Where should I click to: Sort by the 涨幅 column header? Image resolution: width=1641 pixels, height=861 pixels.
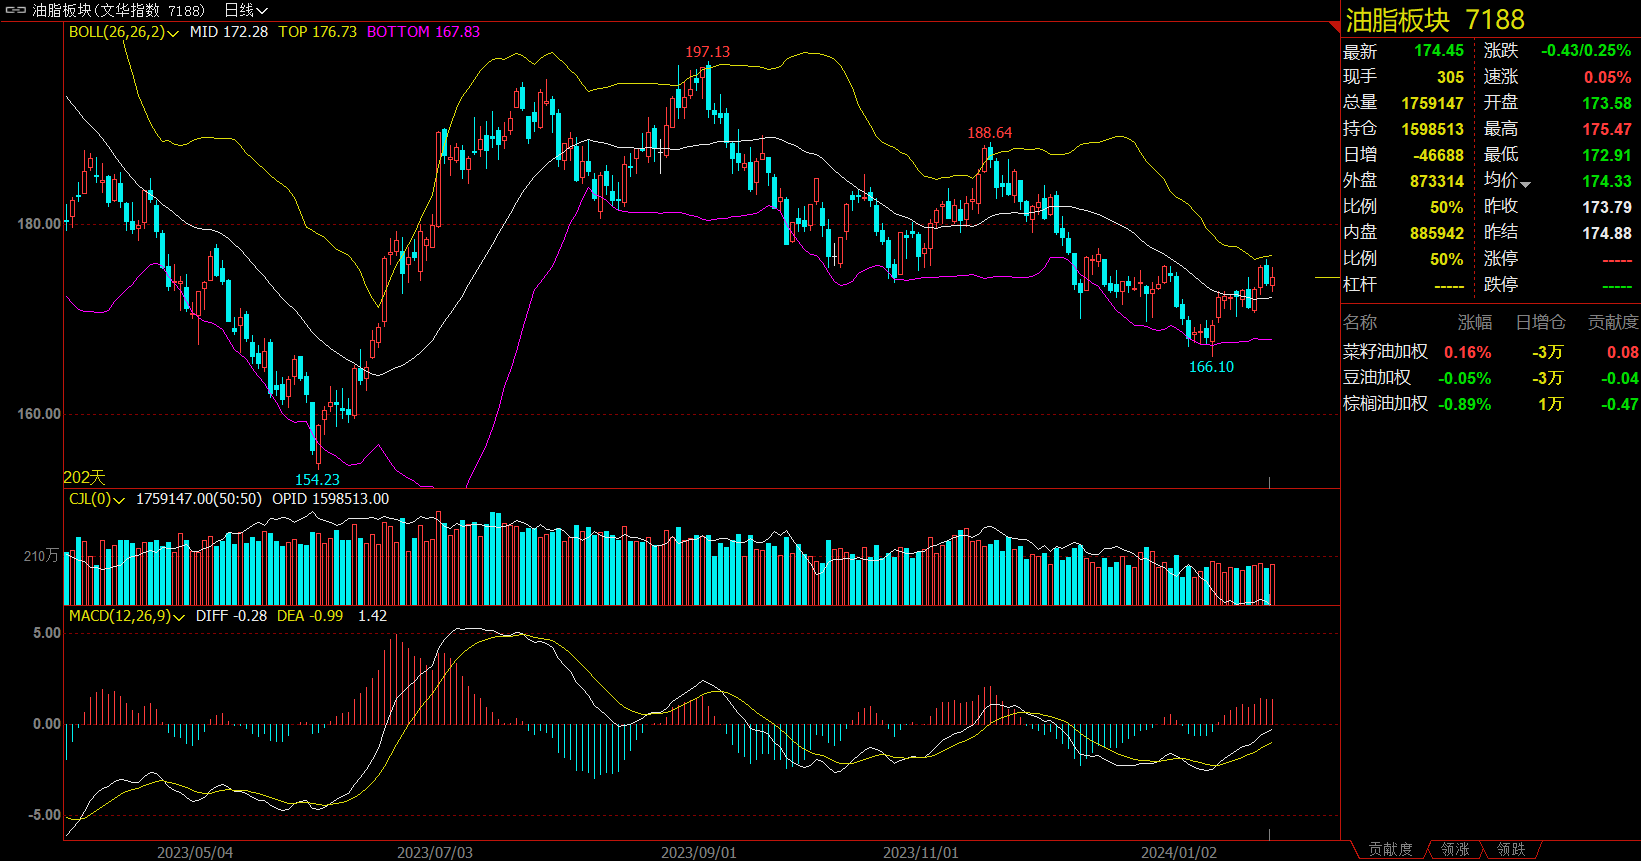1474,322
